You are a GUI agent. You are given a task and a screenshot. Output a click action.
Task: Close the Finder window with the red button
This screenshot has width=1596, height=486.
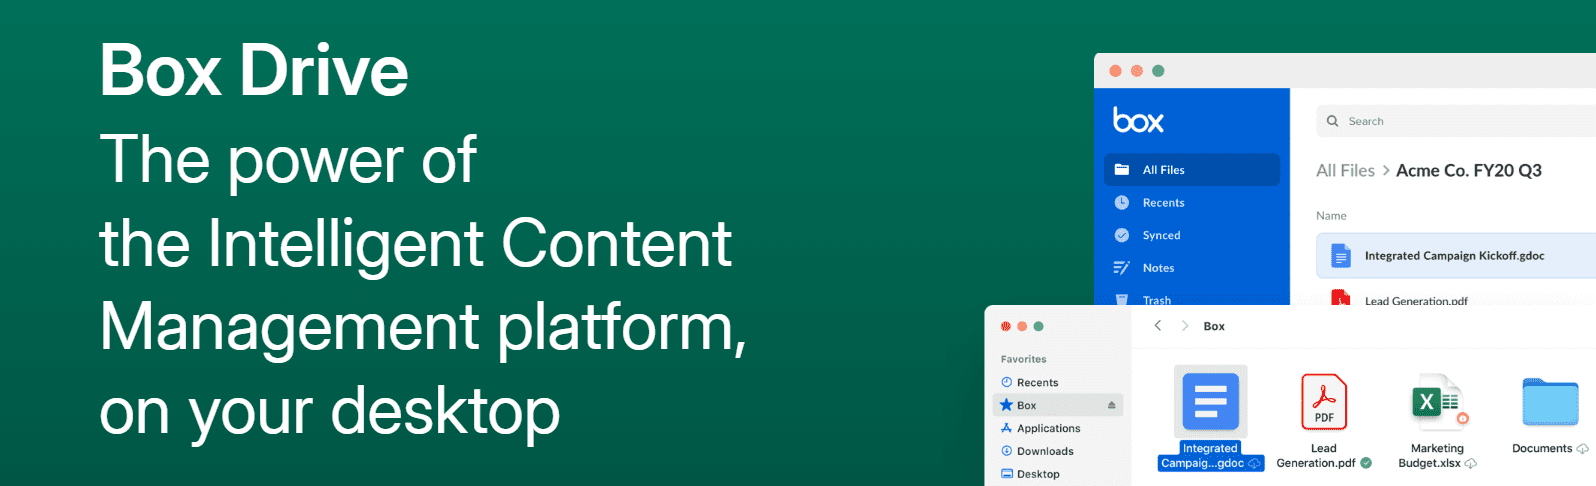(1006, 326)
